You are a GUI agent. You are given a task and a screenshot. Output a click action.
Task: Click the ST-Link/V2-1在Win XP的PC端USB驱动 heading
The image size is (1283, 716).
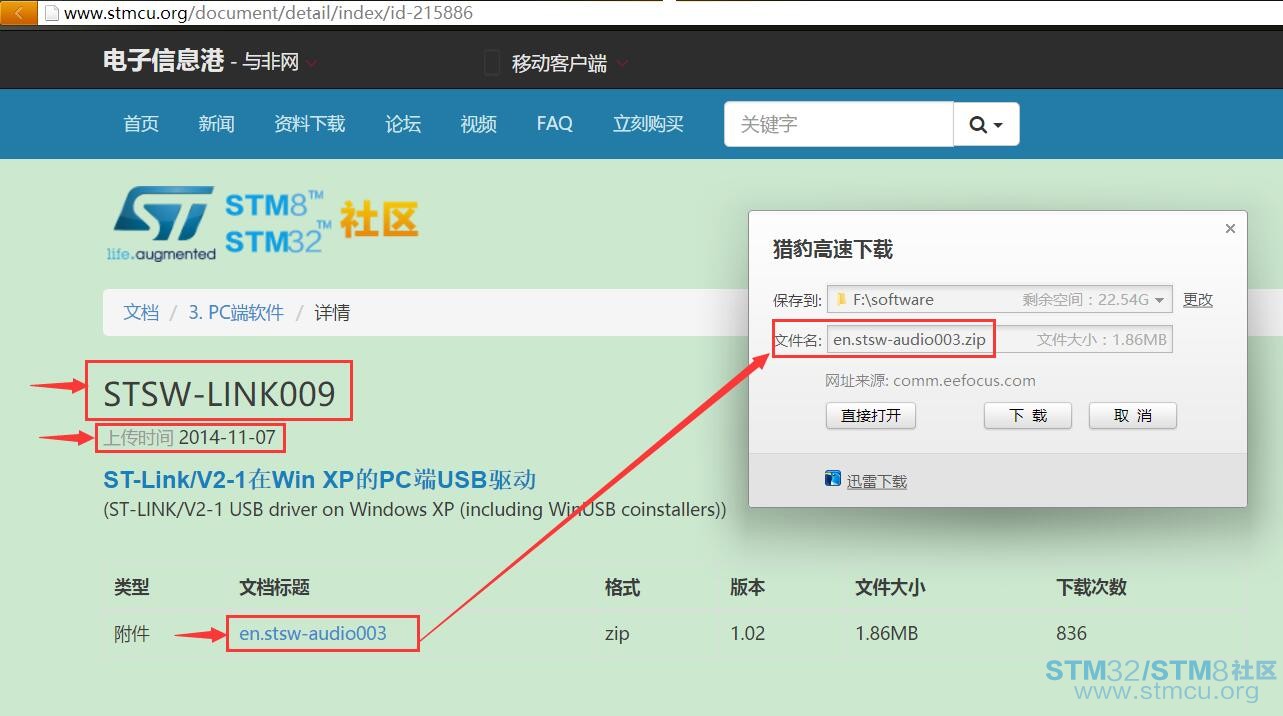320,479
